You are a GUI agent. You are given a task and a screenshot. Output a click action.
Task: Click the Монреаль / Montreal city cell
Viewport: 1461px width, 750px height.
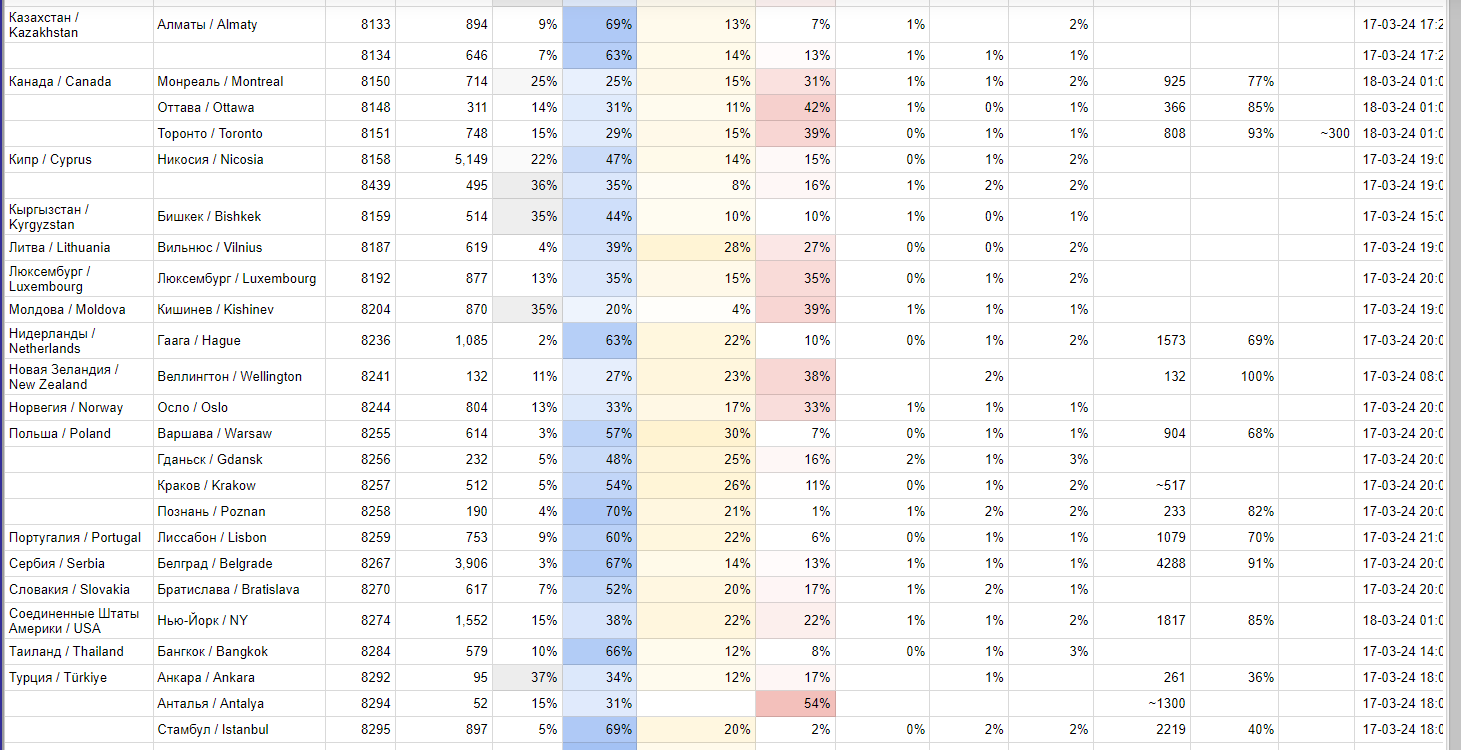(220, 82)
